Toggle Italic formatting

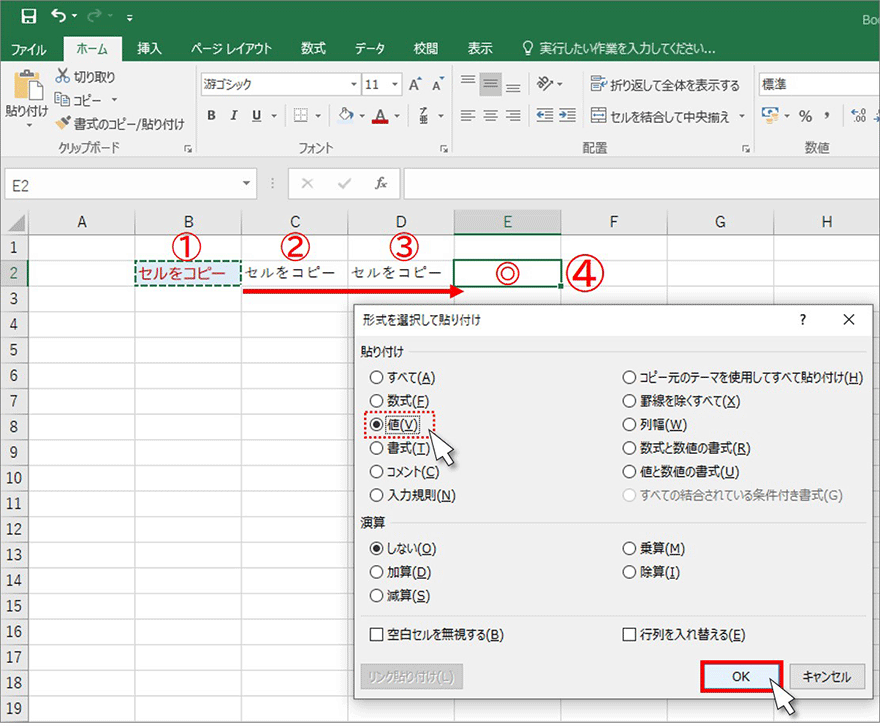[x=234, y=116]
